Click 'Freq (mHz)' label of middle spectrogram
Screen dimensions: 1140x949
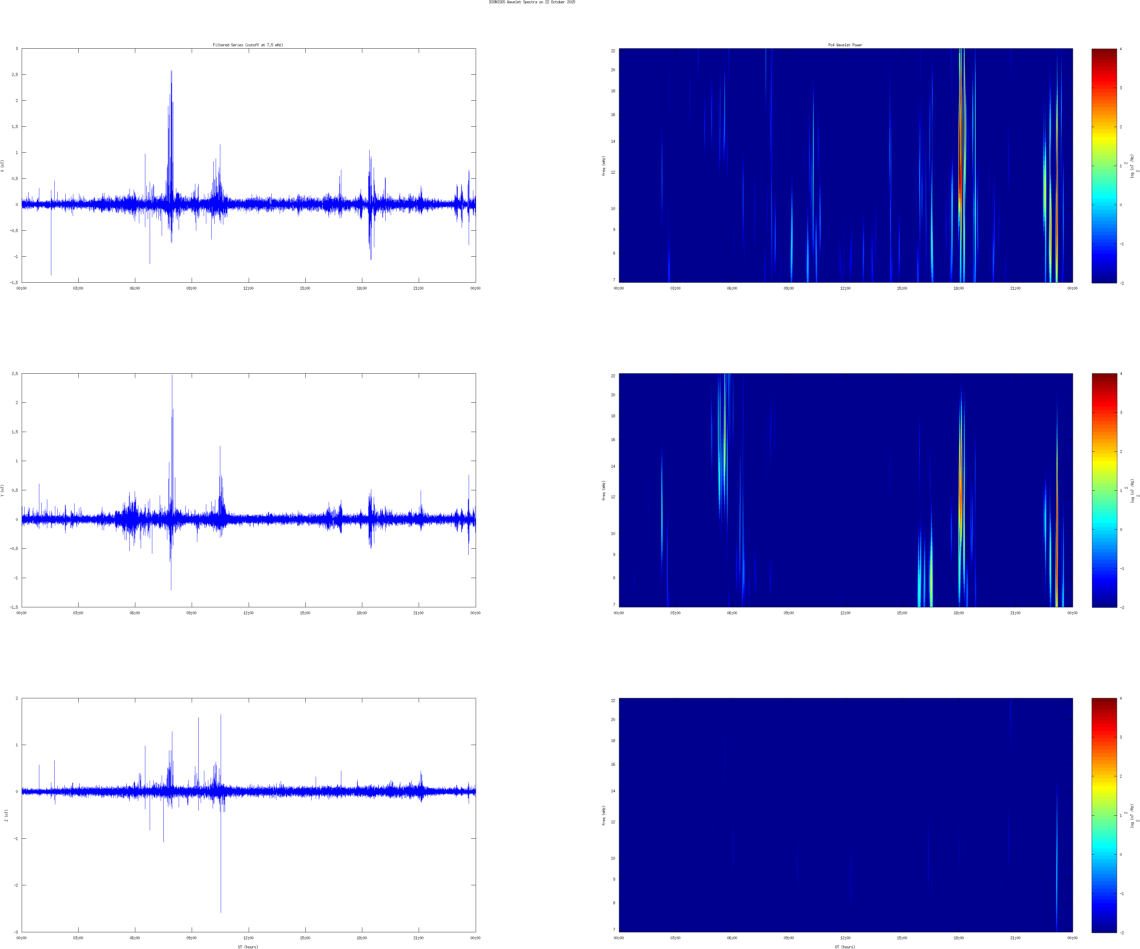click(x=603, y=490)
